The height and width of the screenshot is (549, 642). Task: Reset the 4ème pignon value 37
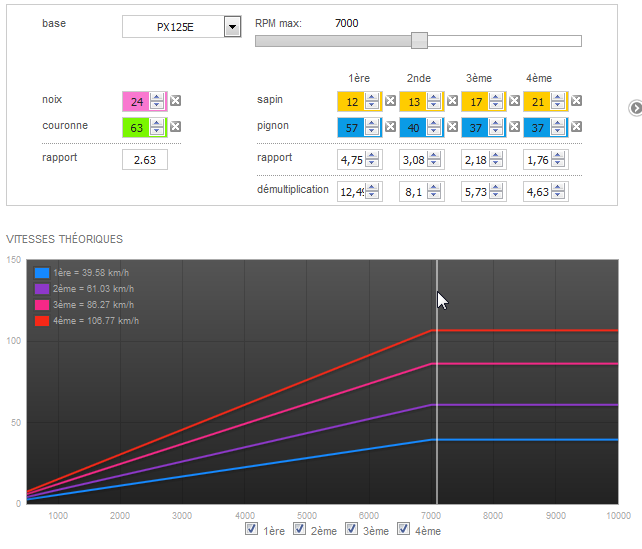[576, 127]
